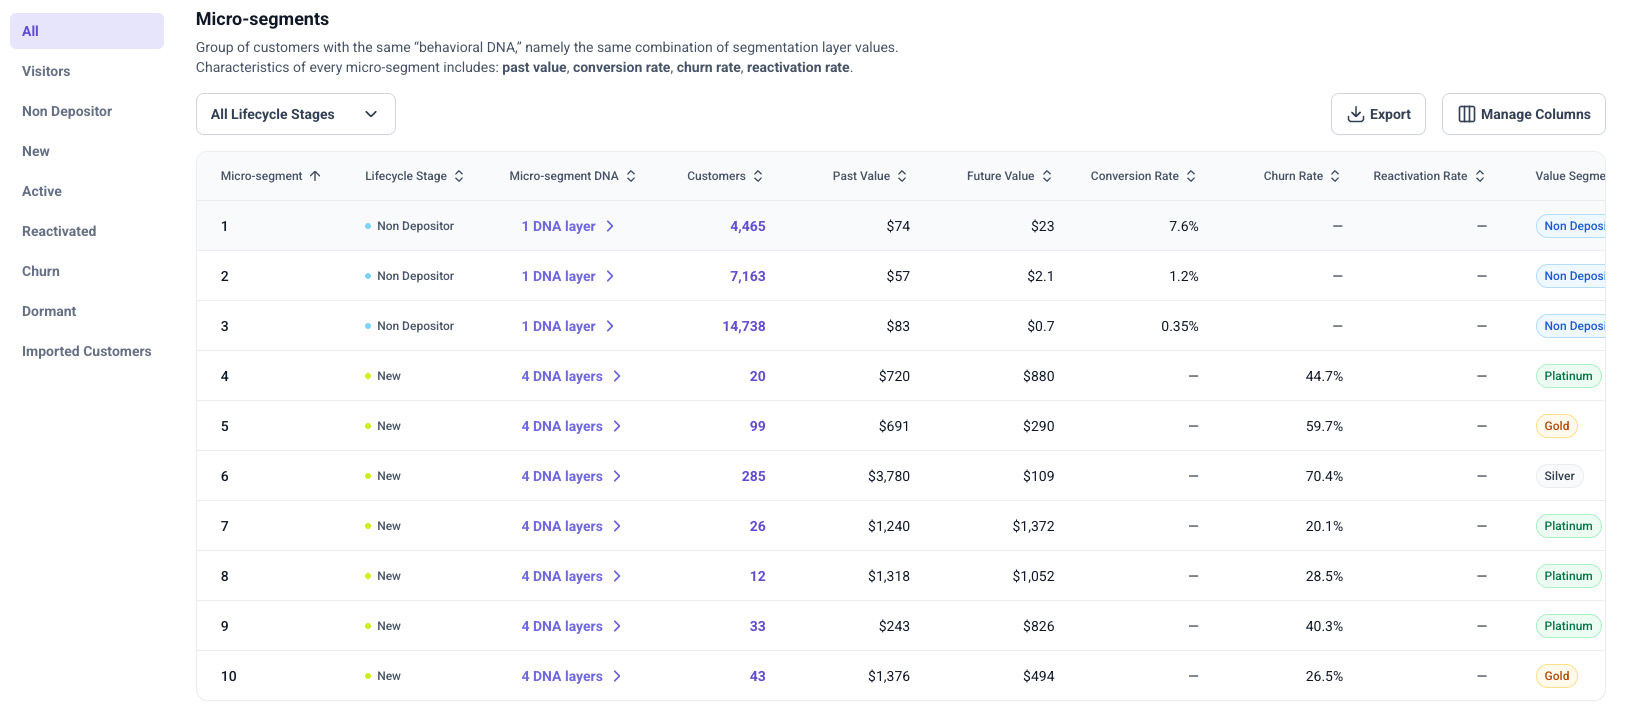Viewport: 1625px width, 726px height.
Task: Sort by Conversion Rate sort icon
Action: pos(1191,176)
